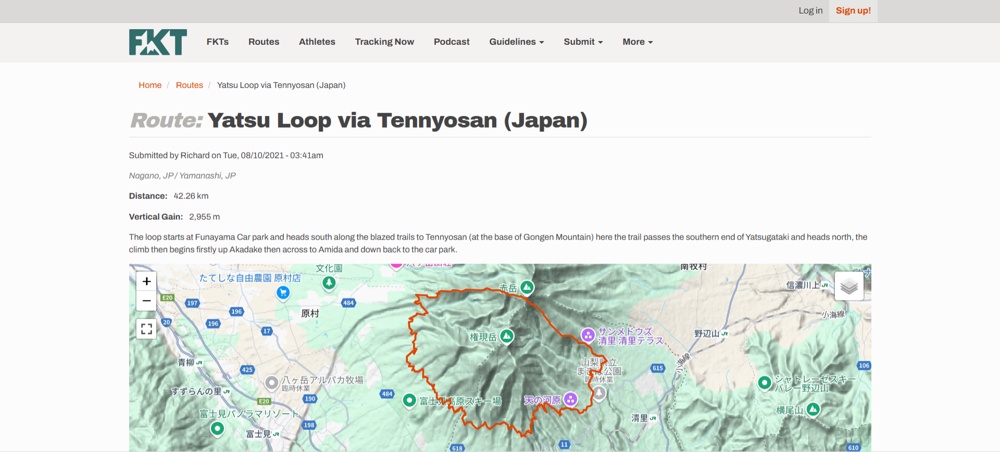Expand the More dropdown menu
Image resolution: width=1000 pixels, height=452 pixels.
[x=638, y=42]
